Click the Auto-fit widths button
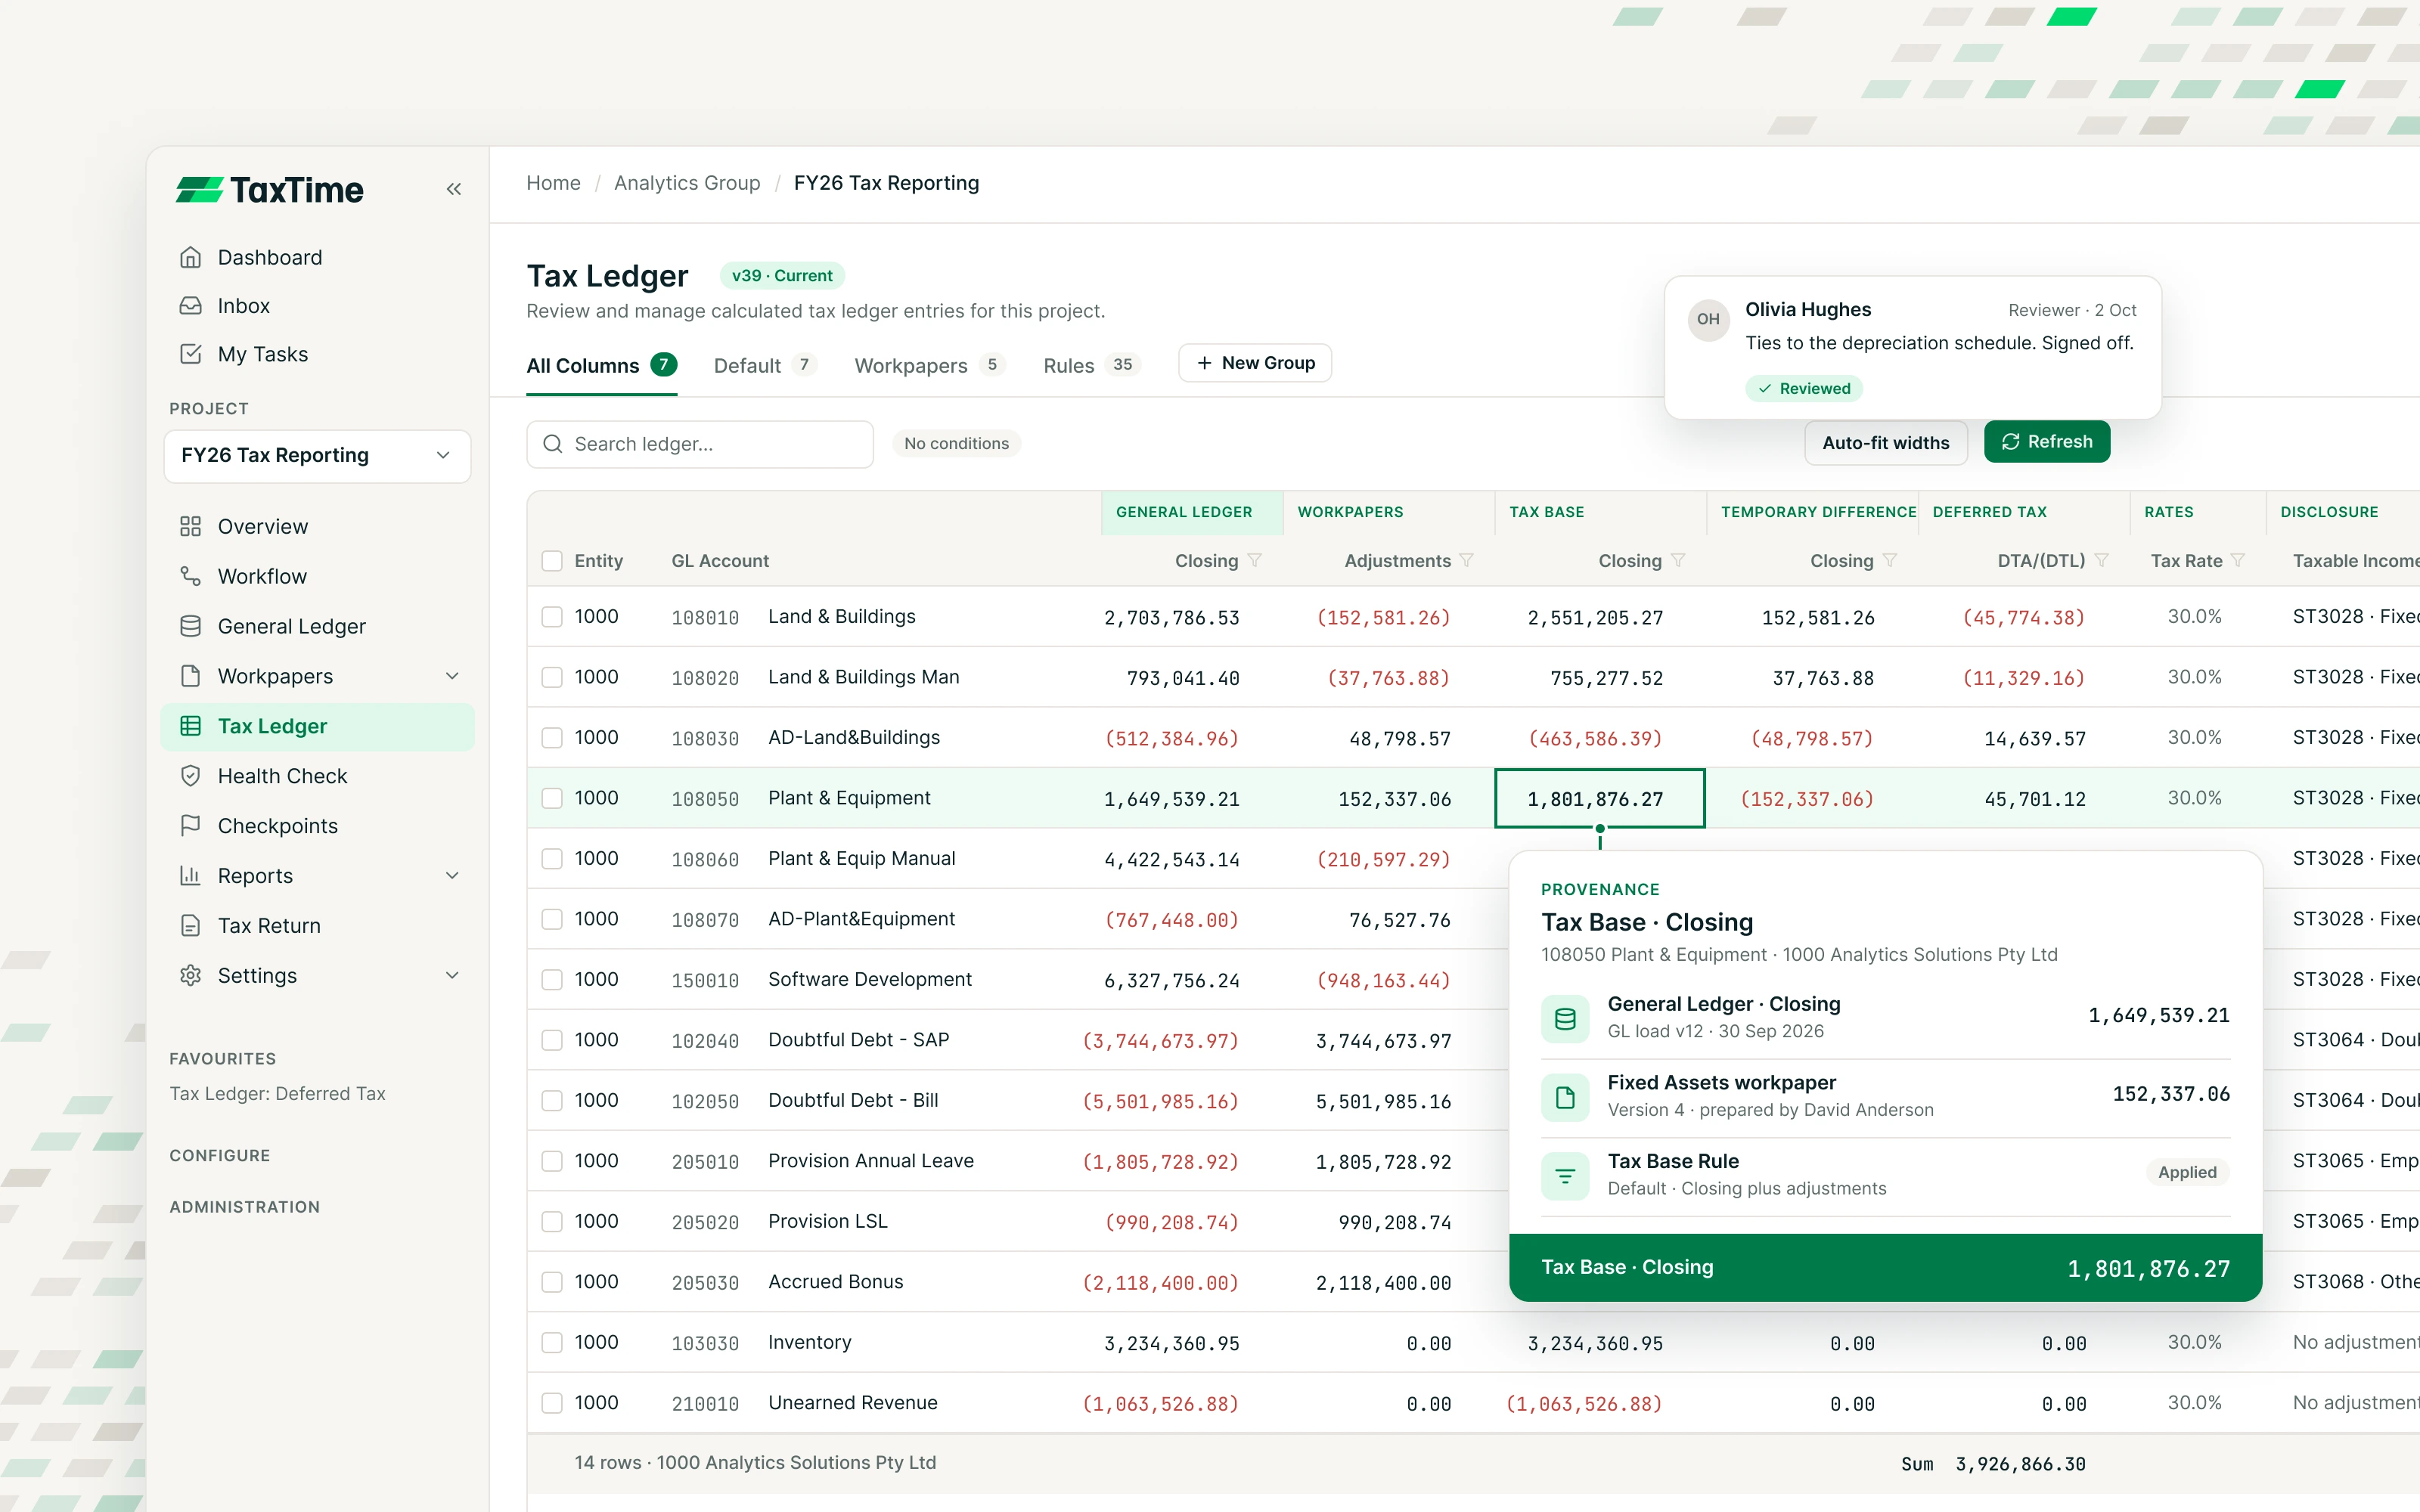The image size is (2420, 1512). point(1885,443)
